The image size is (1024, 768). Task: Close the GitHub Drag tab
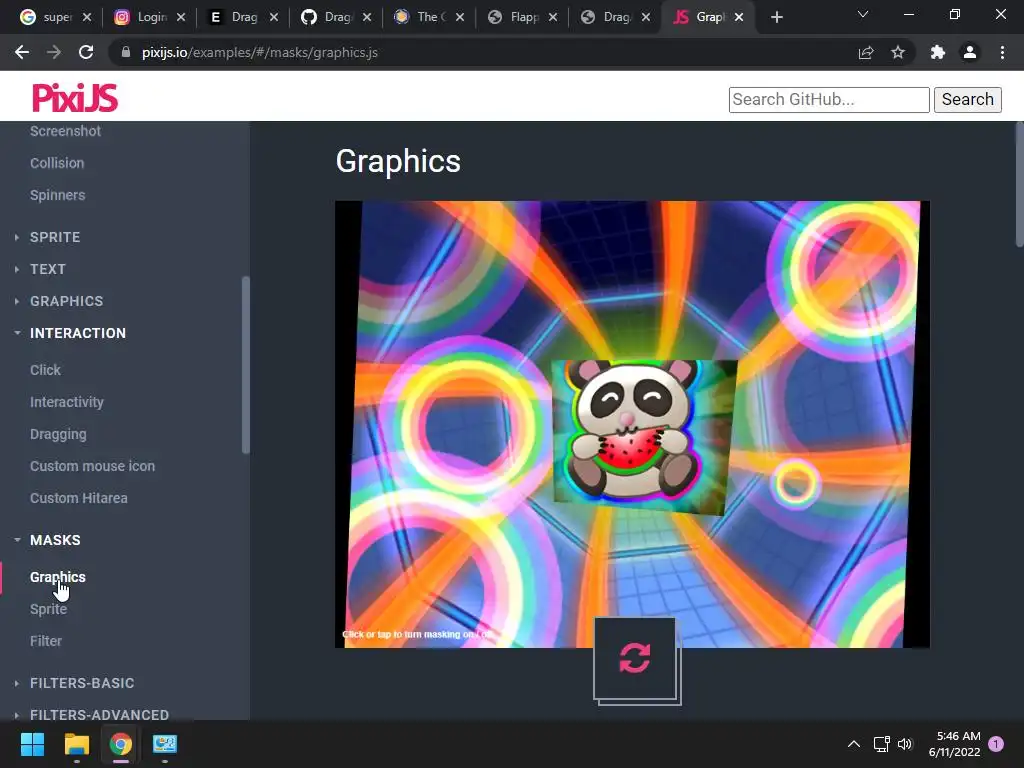tap(367, 18)
